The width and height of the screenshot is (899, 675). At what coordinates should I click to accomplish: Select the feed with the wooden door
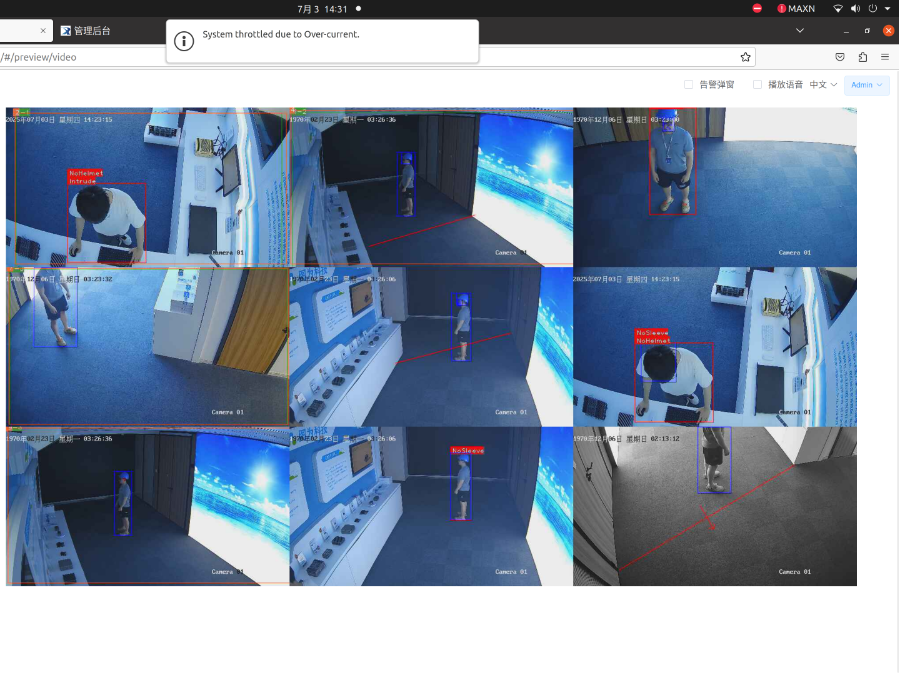[x=147, y=346]
